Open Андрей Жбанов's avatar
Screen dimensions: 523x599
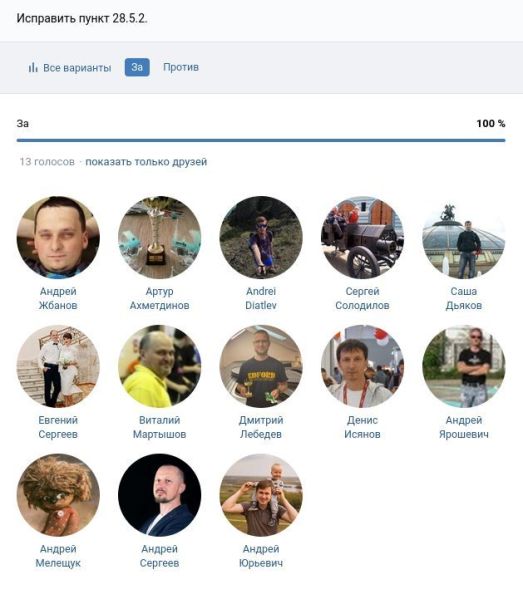point(58,237)
